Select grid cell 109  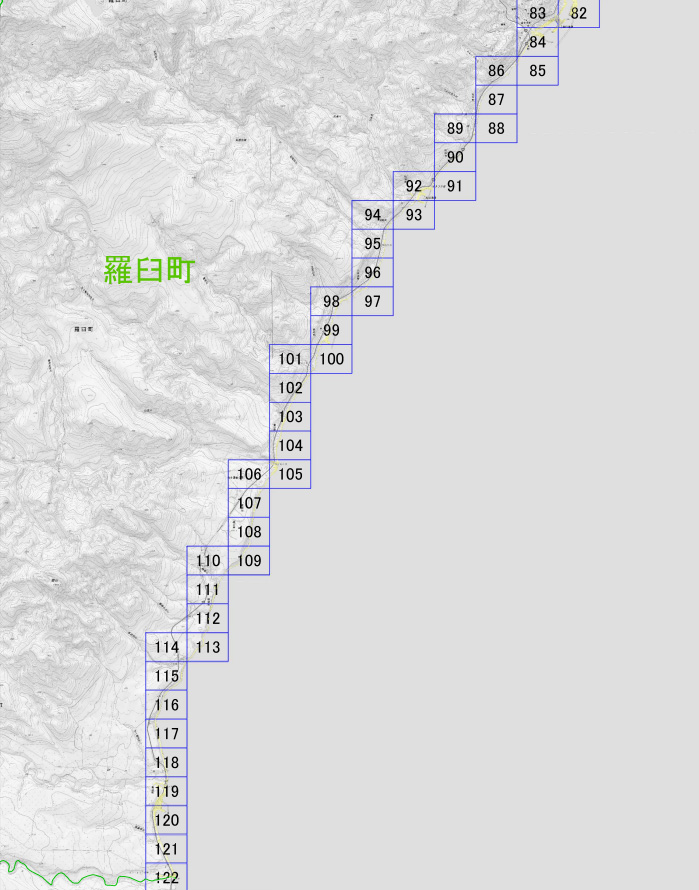pos(249,561)
